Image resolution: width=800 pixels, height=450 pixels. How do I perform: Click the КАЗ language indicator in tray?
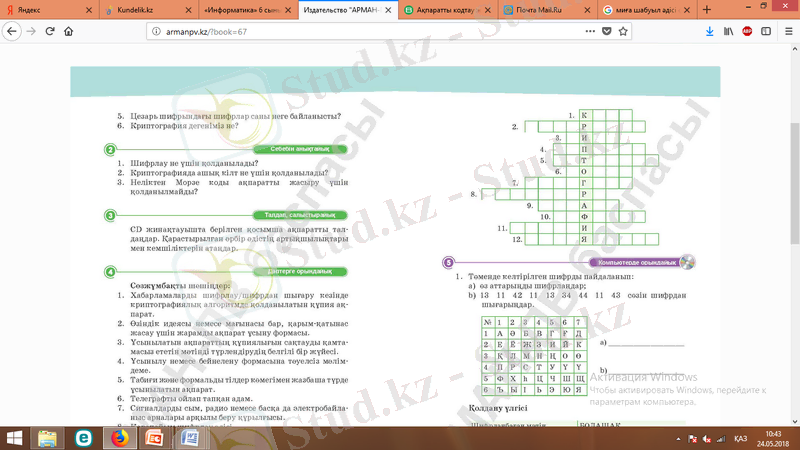tap(741, 438)
